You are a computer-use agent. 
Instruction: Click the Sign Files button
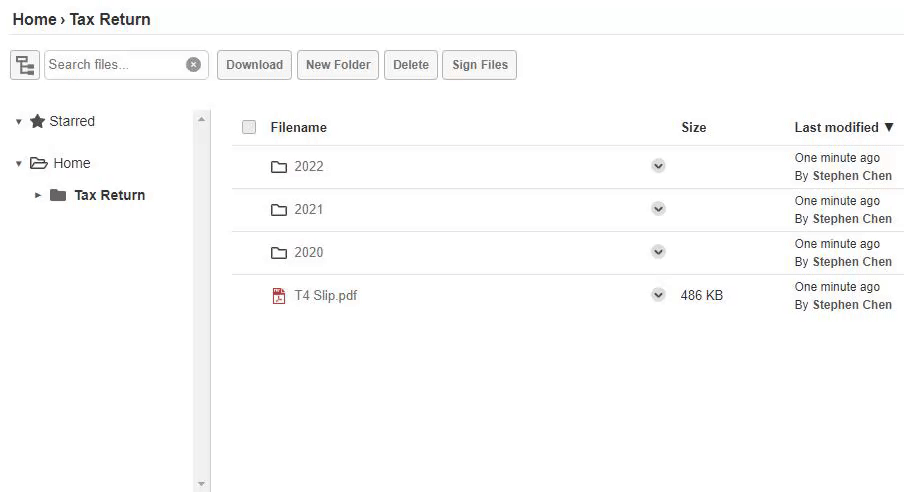pyautogui.click(x=480, y=65)
